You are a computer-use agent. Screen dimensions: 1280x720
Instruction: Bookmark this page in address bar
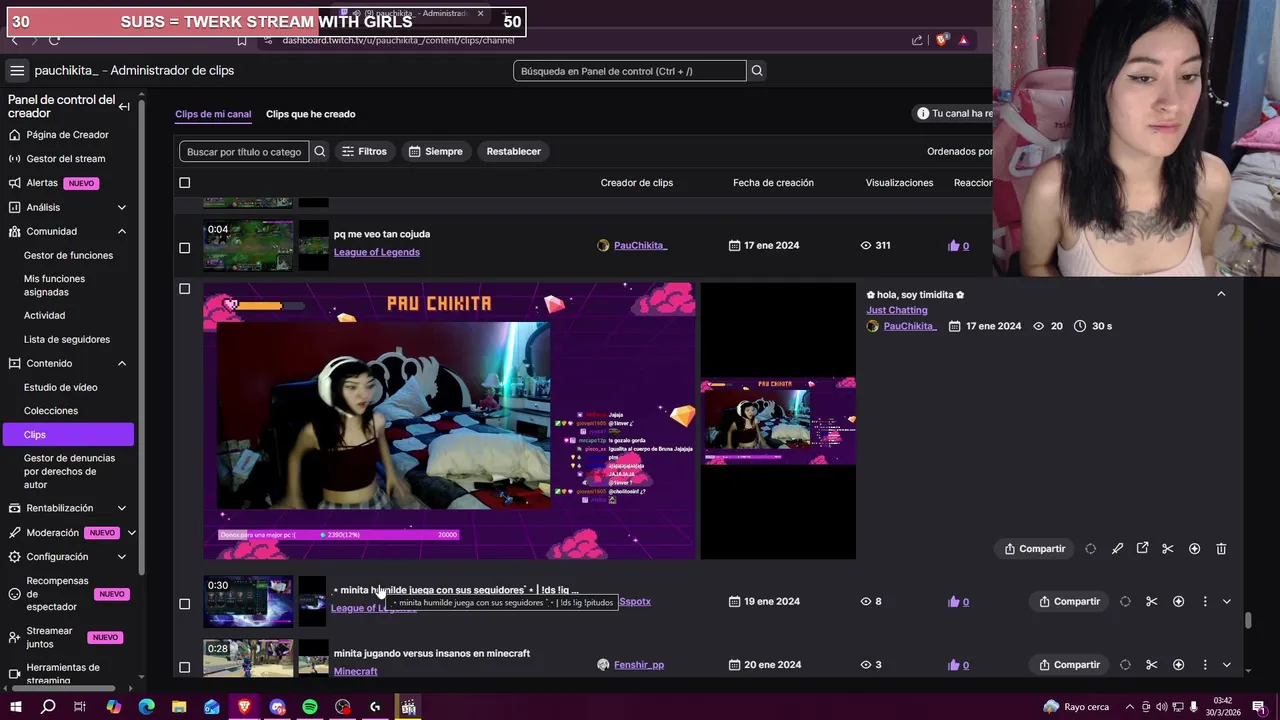pos(242,40)
